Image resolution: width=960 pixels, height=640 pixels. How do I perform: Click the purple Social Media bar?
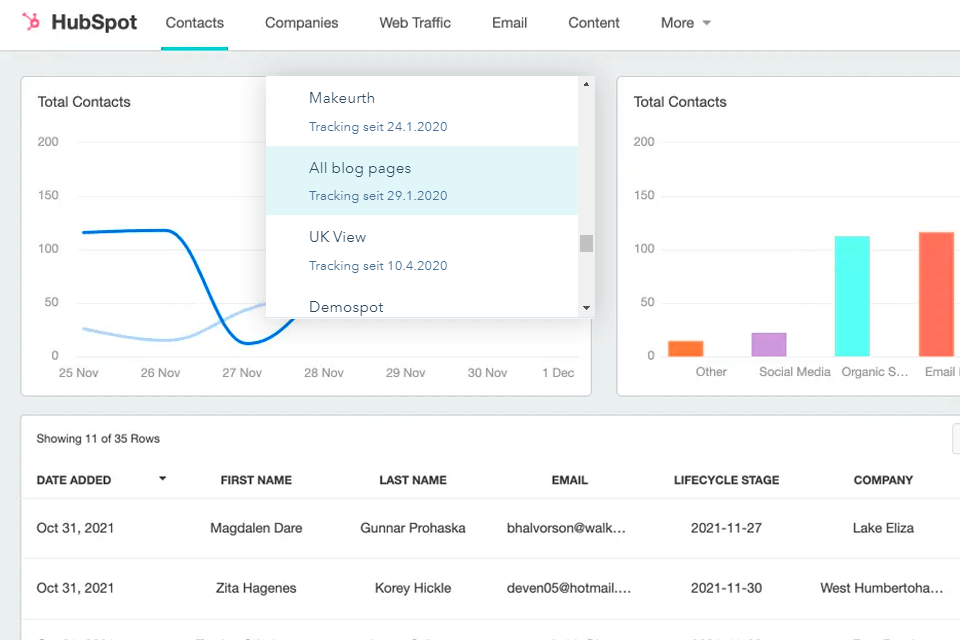coord(768,344)
